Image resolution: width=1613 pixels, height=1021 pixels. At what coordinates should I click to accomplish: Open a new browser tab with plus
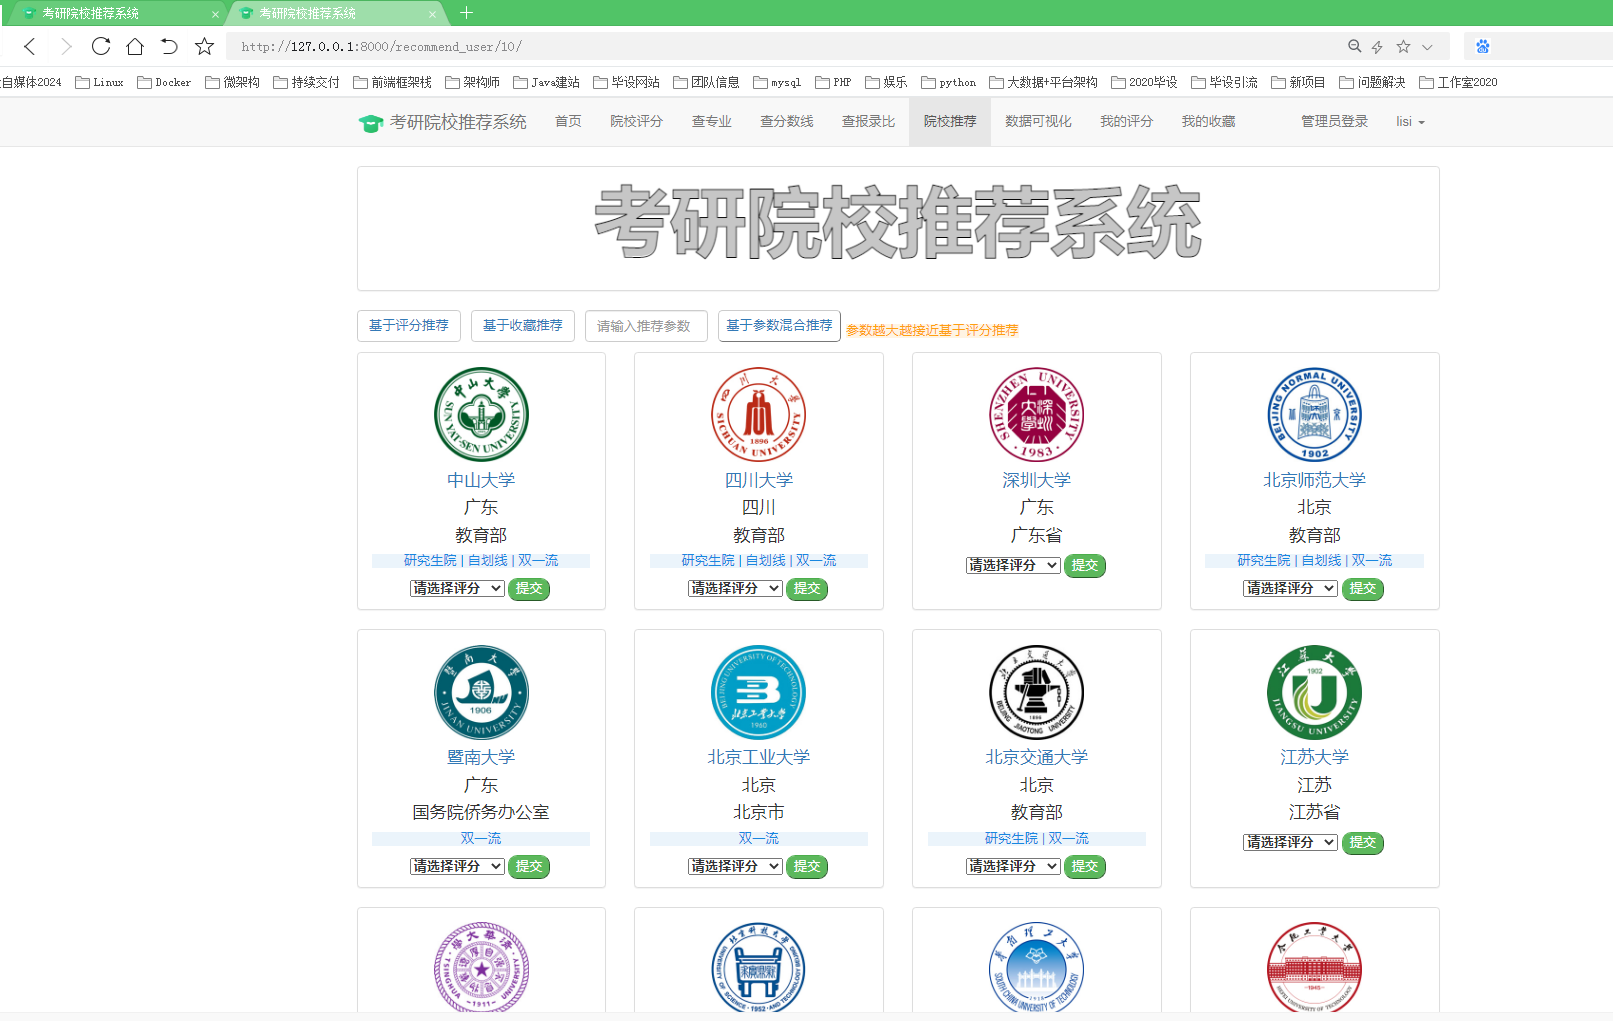coord(466,13)
